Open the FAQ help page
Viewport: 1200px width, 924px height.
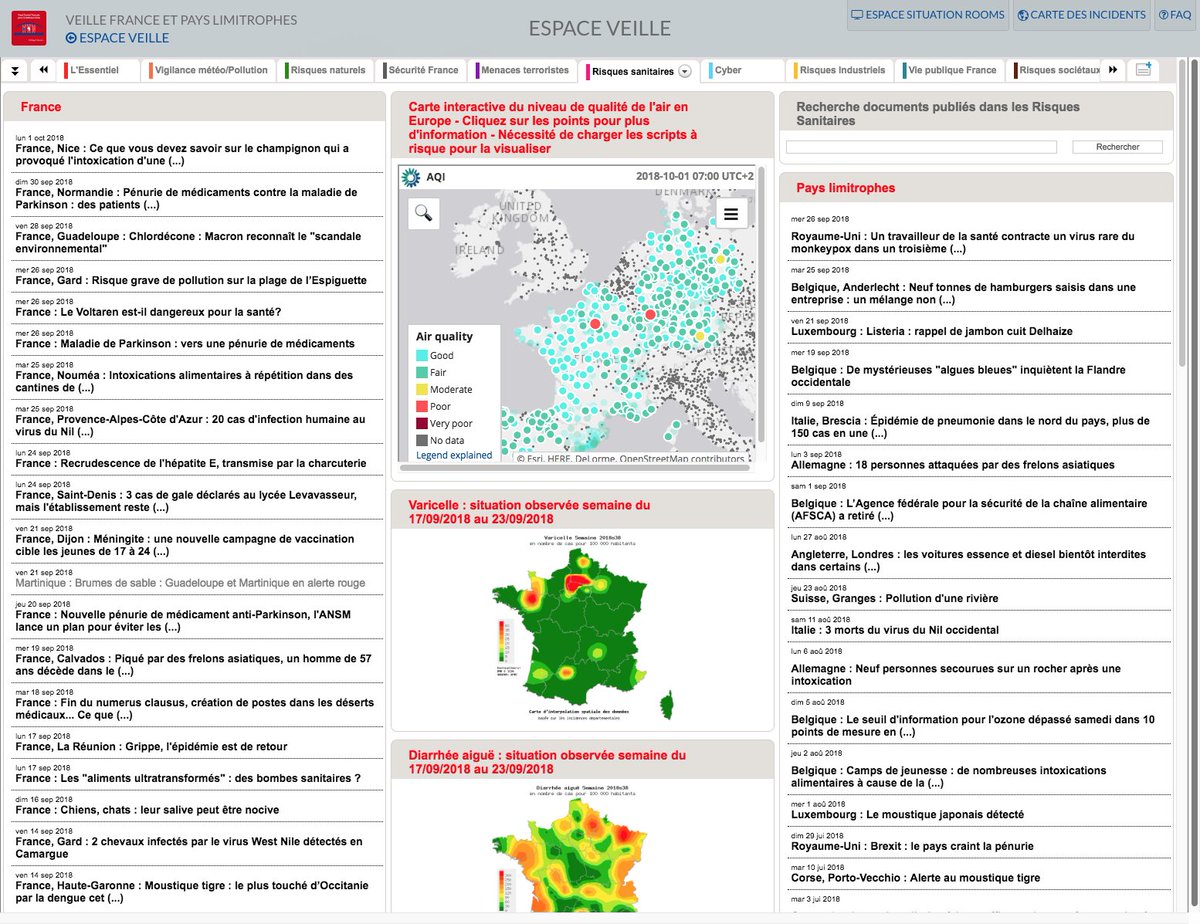click(1175, 15)
